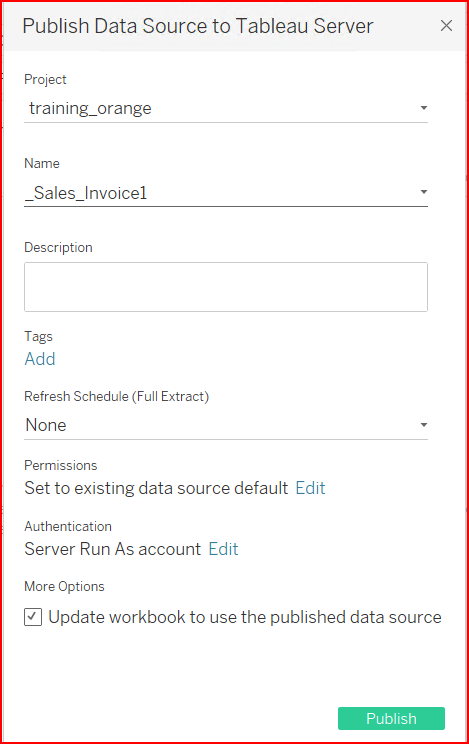Close the Publish Data Source dialog
Viewport: 469px width, 744px height.
pyautogui.click(x=446, y=26)
